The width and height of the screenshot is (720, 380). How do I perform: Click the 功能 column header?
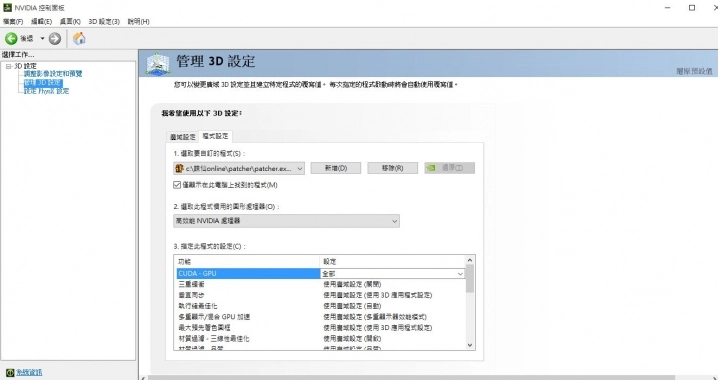247,262
